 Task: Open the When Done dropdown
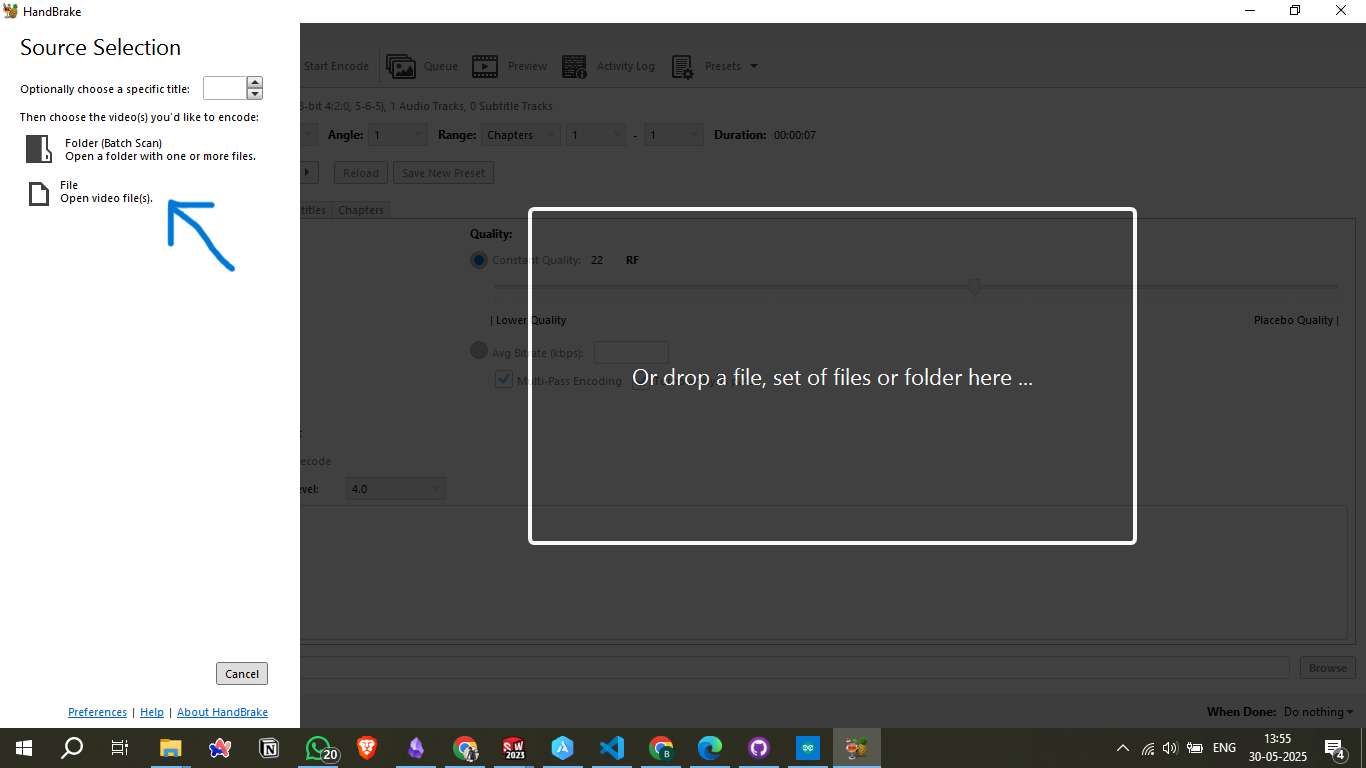point(1318,712)
